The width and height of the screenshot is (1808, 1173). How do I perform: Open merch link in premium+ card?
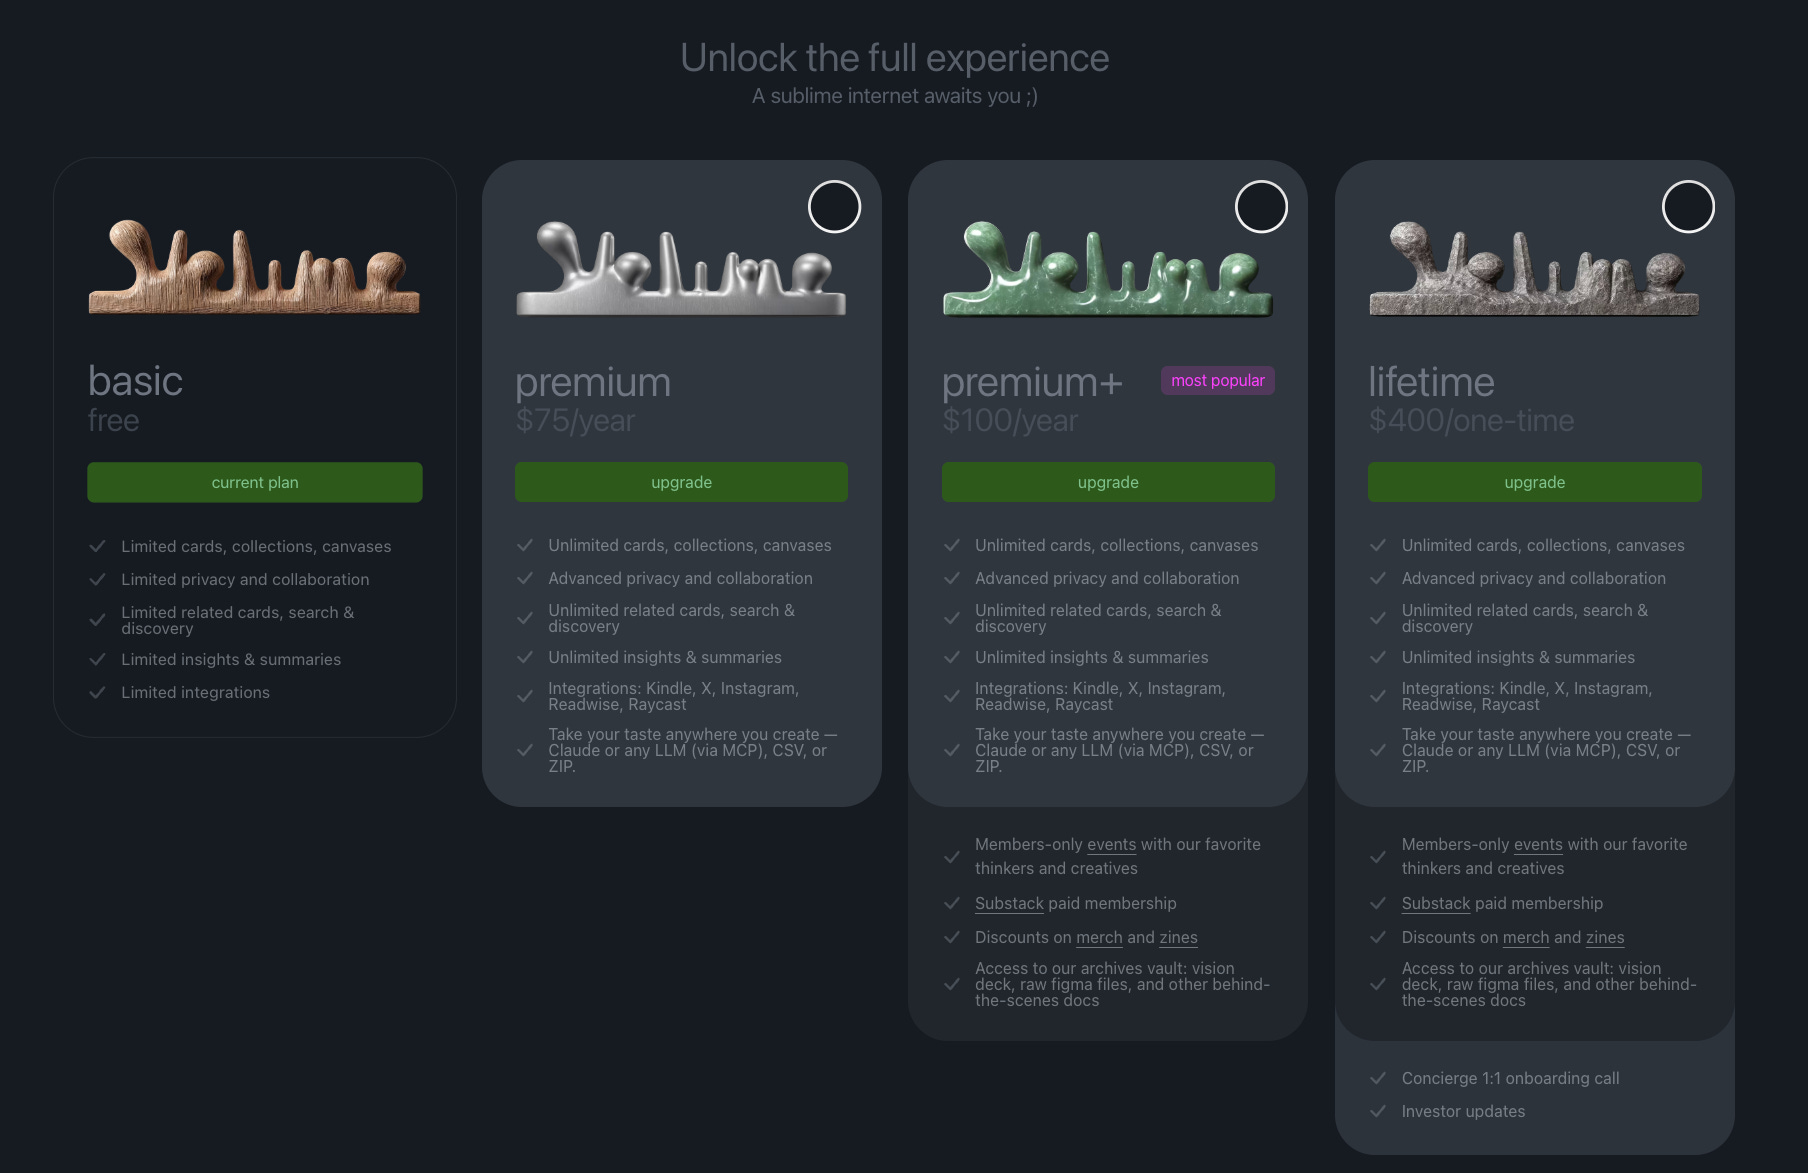(1099, 937)
